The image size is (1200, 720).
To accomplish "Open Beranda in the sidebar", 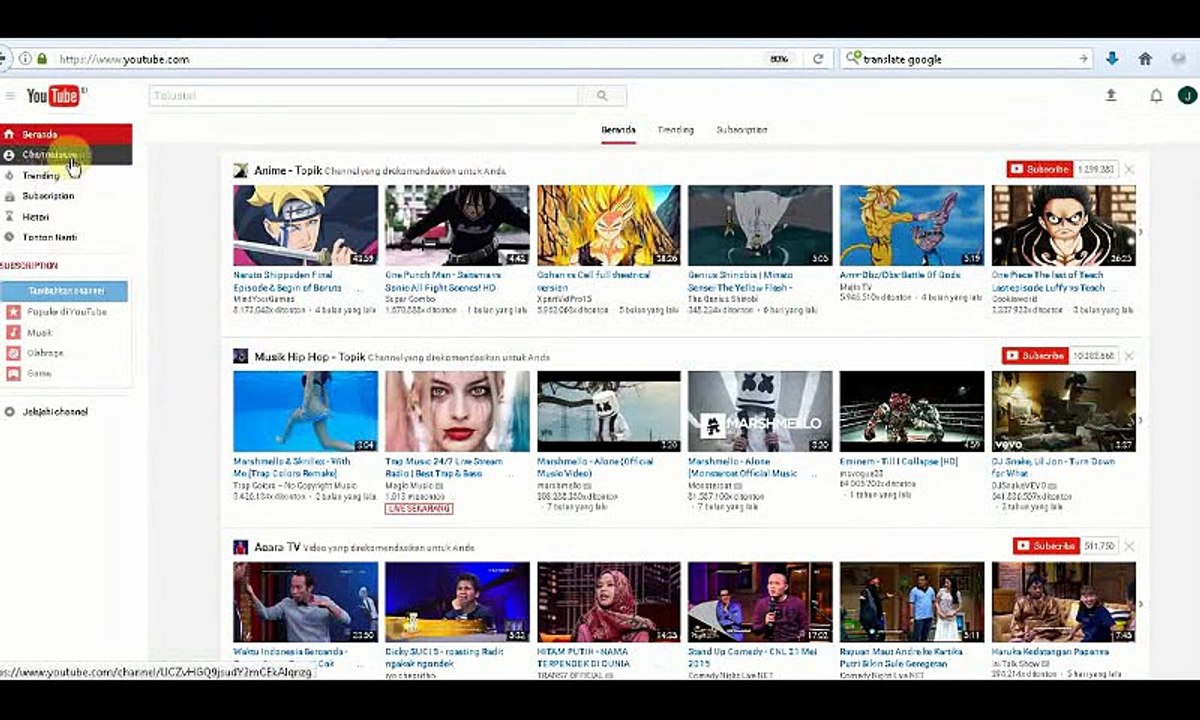I will pyautogui.click(x=66, y=134).
